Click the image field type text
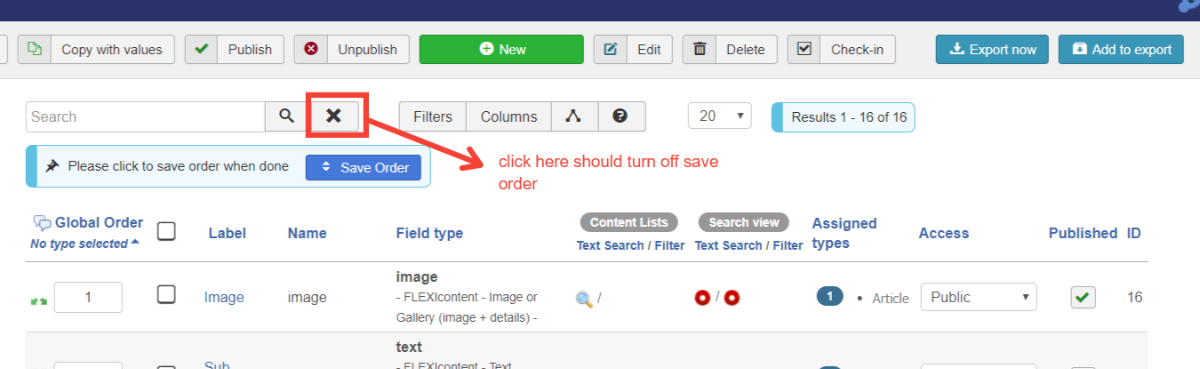The height and width of the screenshot is (369, 1200). coord(417,277)
